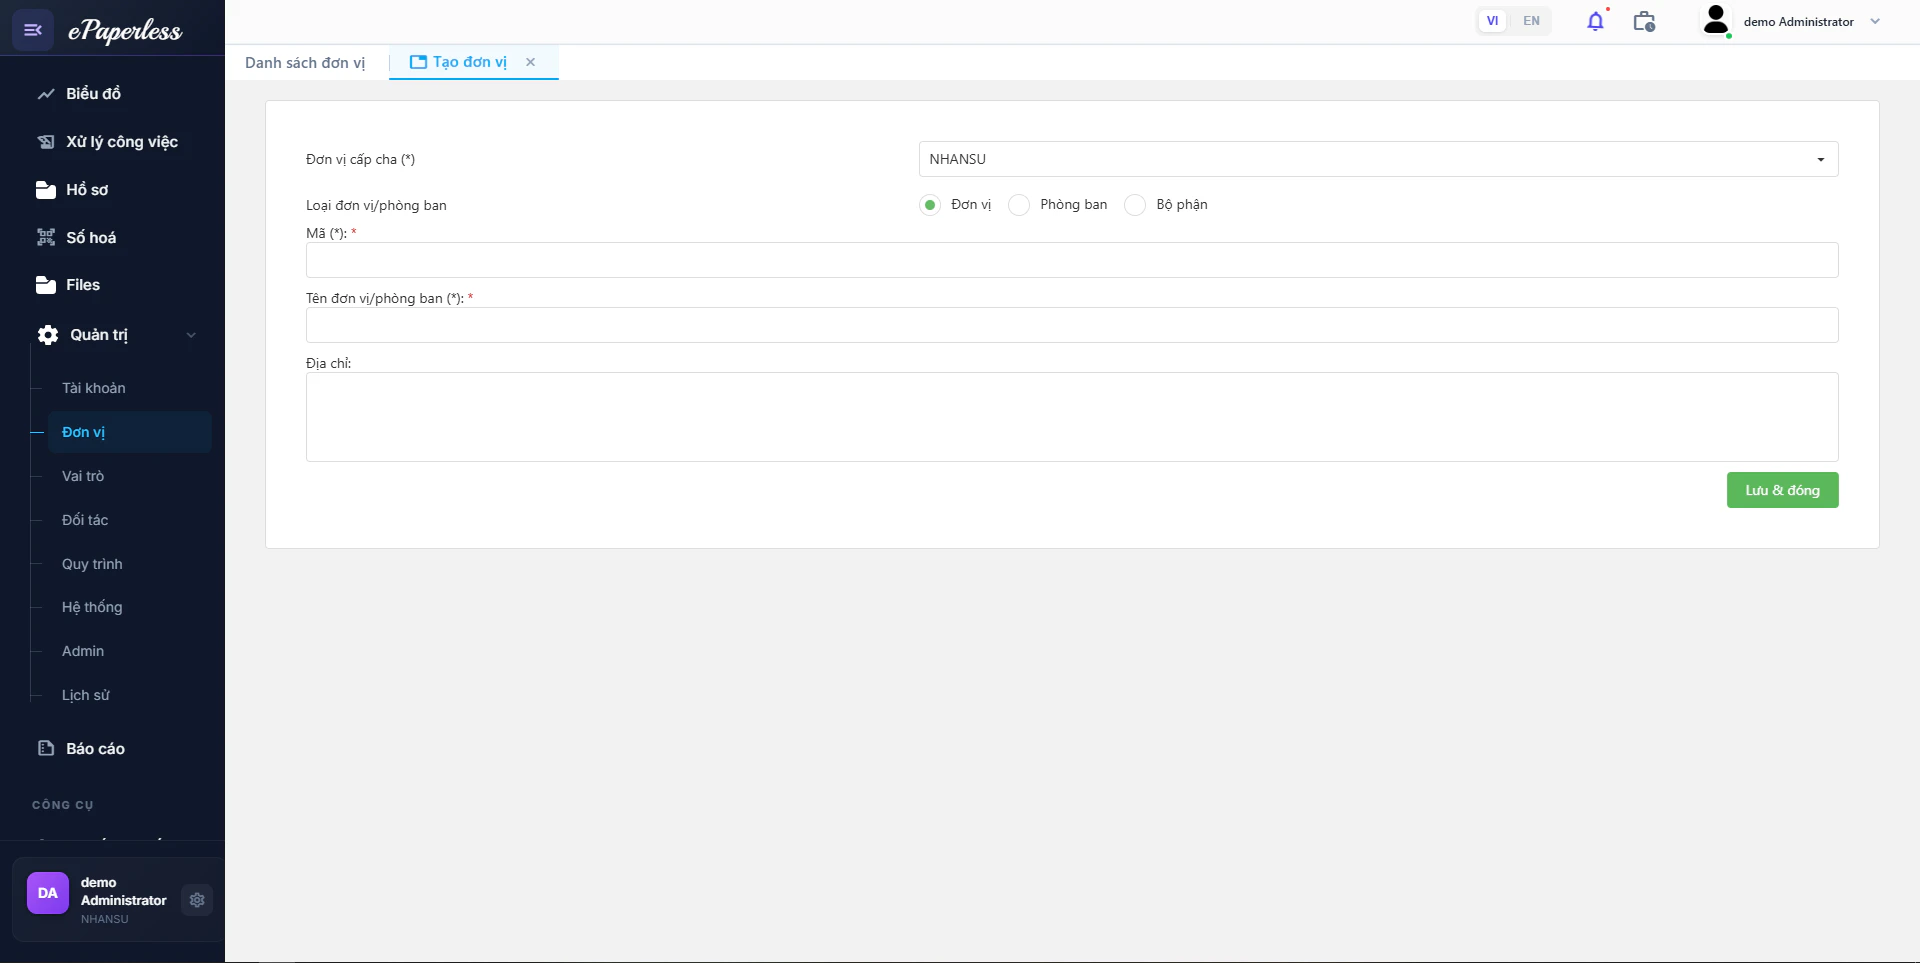The image size is (1920, 963).
Task: Open the sidebar profile settings gear
Action: coord(197,900)
